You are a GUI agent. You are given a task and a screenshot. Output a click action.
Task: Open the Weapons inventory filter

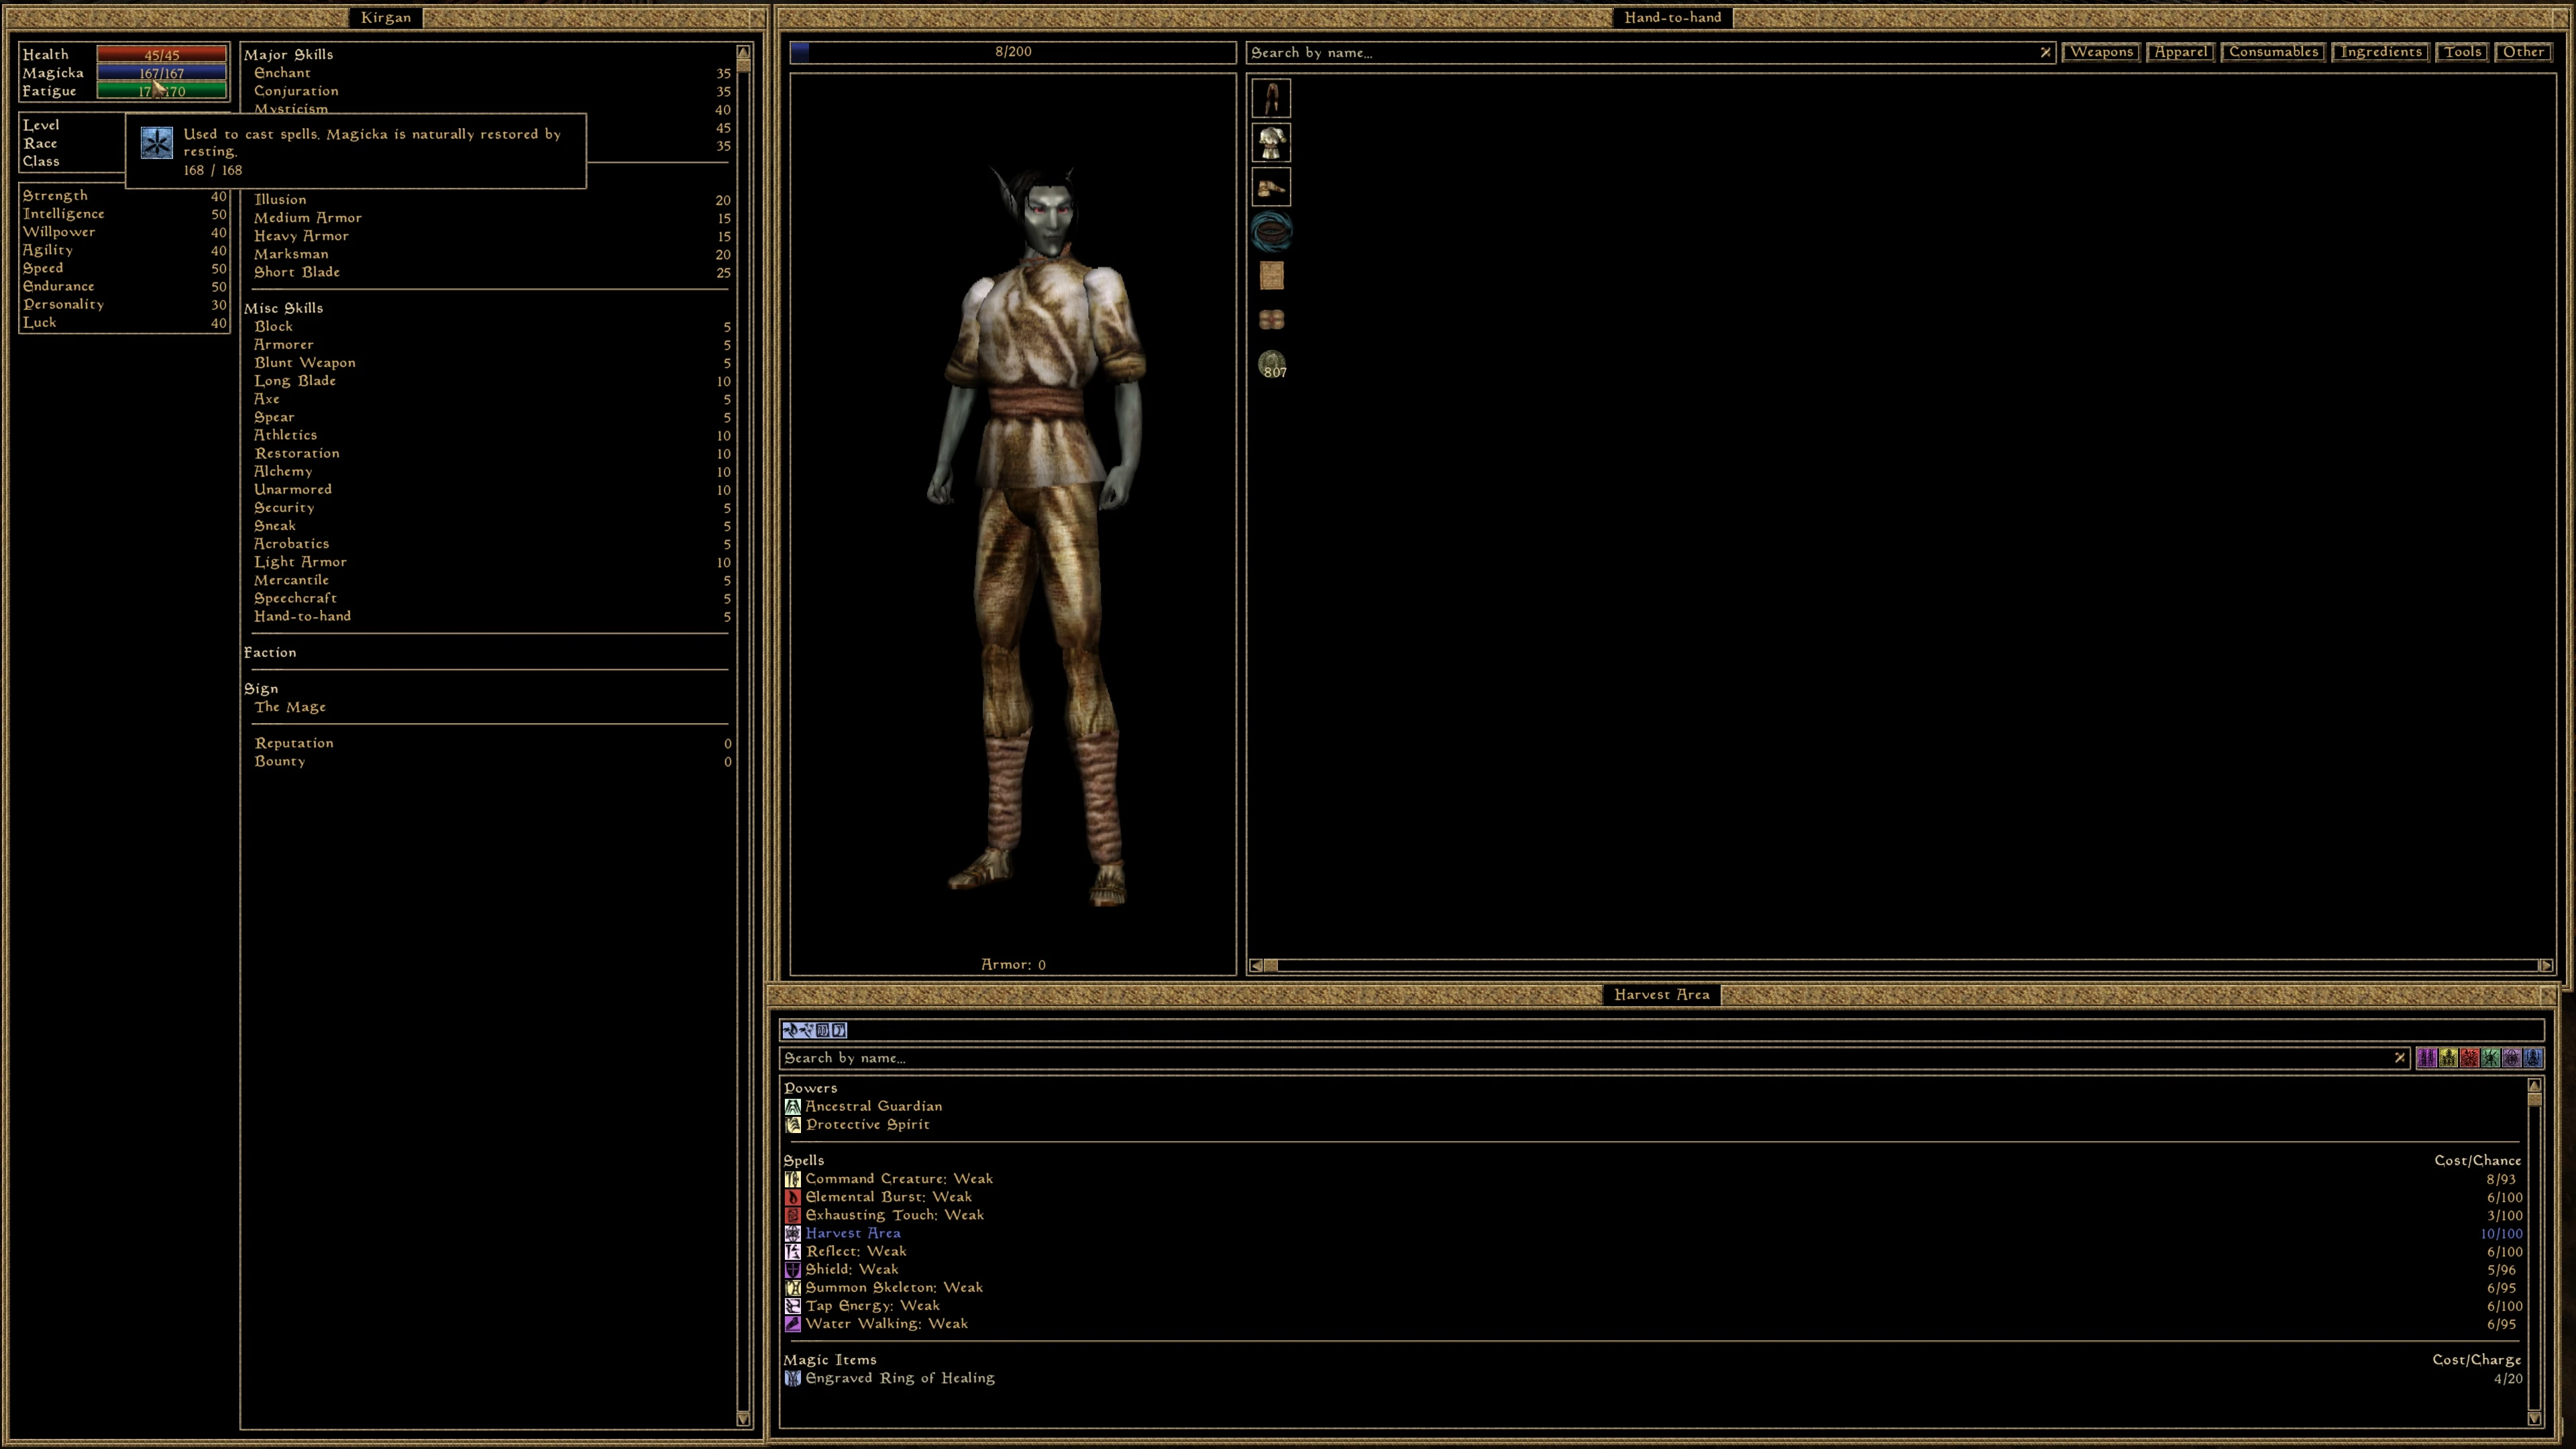tap(2101, 52)
